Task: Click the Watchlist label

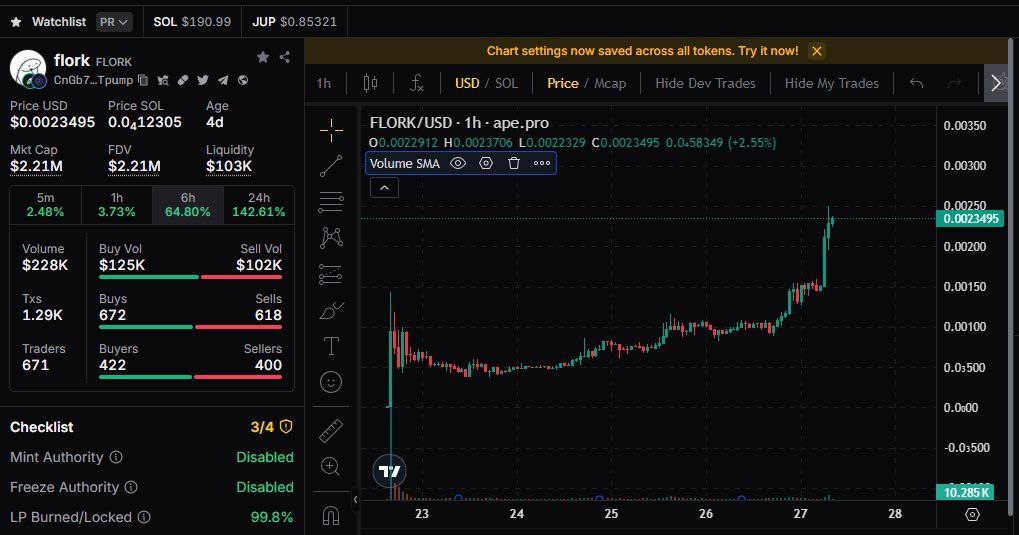Action: point(59,21)
